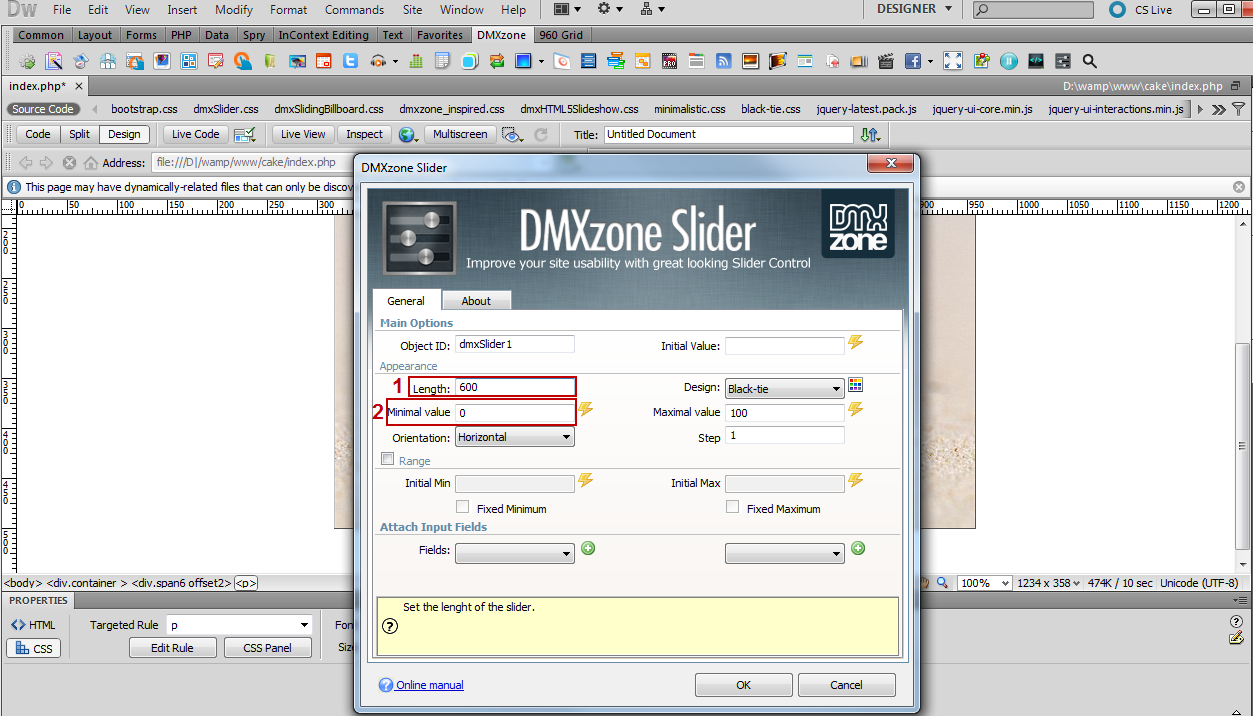1253x716 pixels.
Task: Switch to Split view
Action: click(x=79, y=134)
